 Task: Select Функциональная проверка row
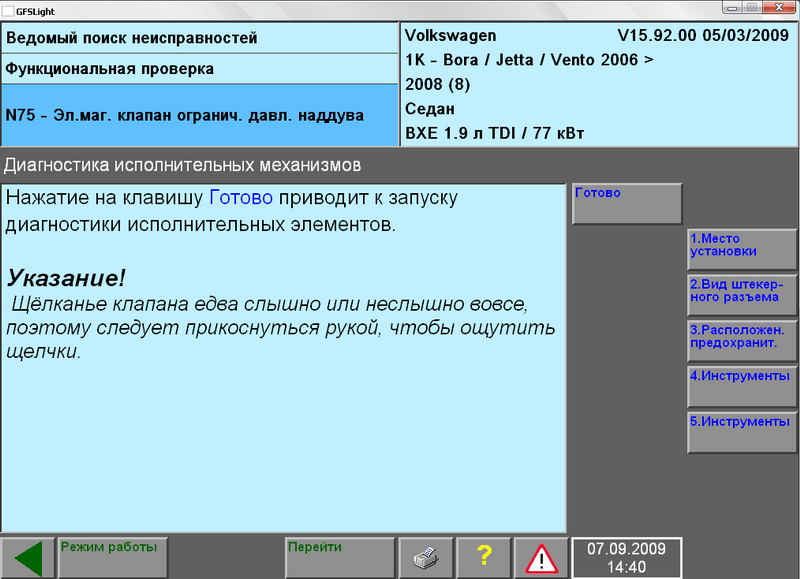199,69
